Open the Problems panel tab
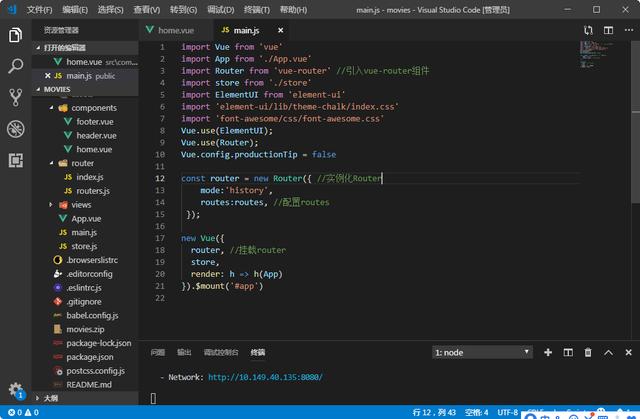 pyautogui.click(x=158, y=352)
